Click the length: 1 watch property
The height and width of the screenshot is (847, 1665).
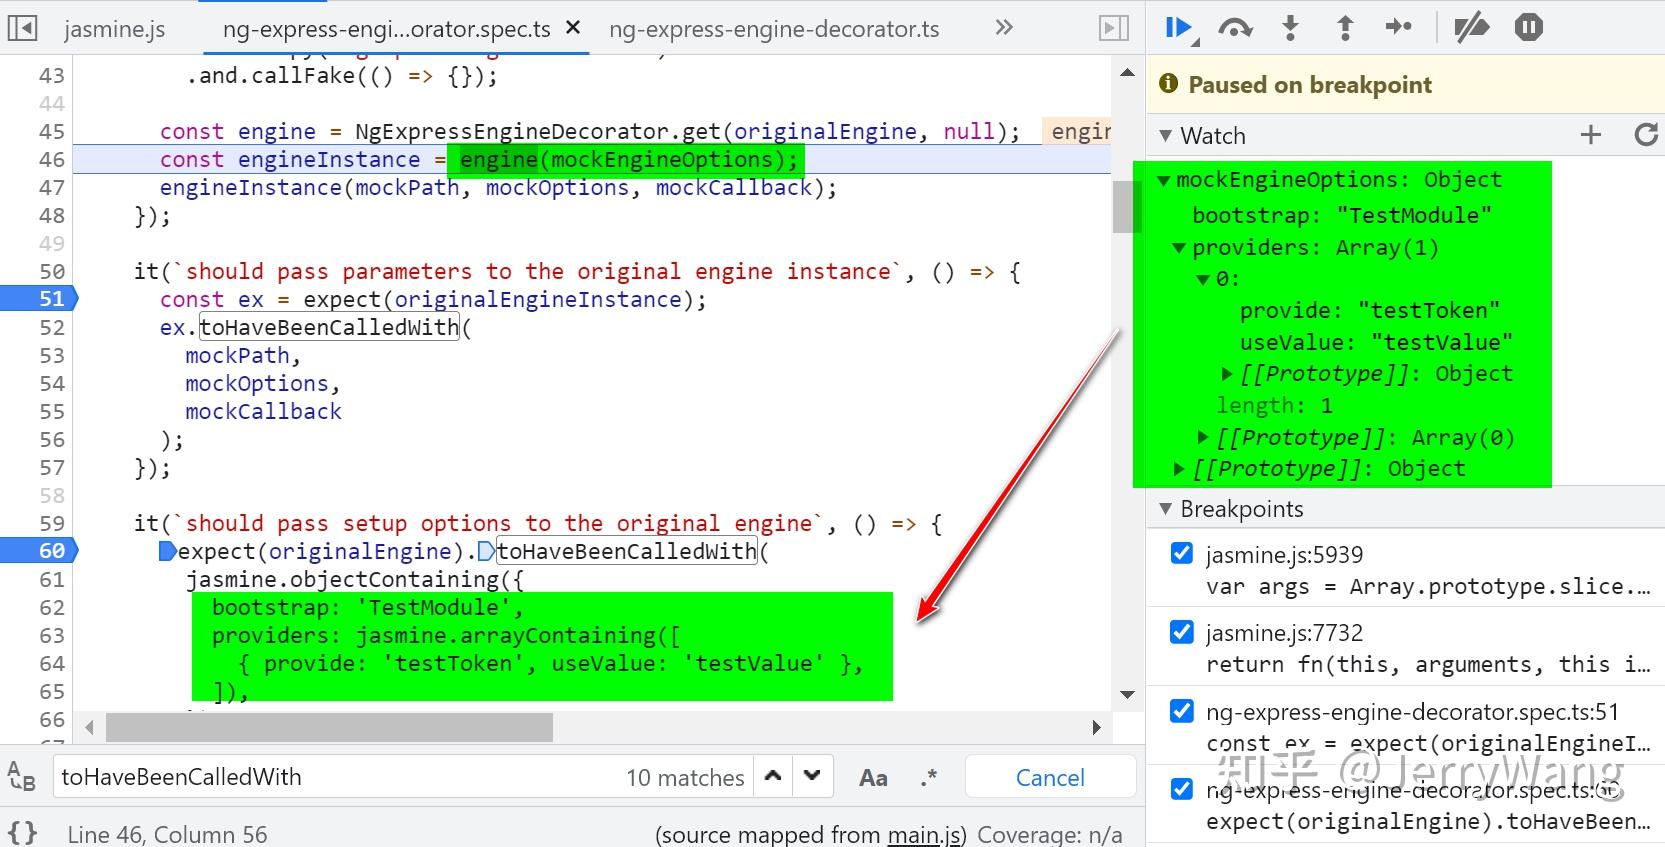tap(1274, 406)
